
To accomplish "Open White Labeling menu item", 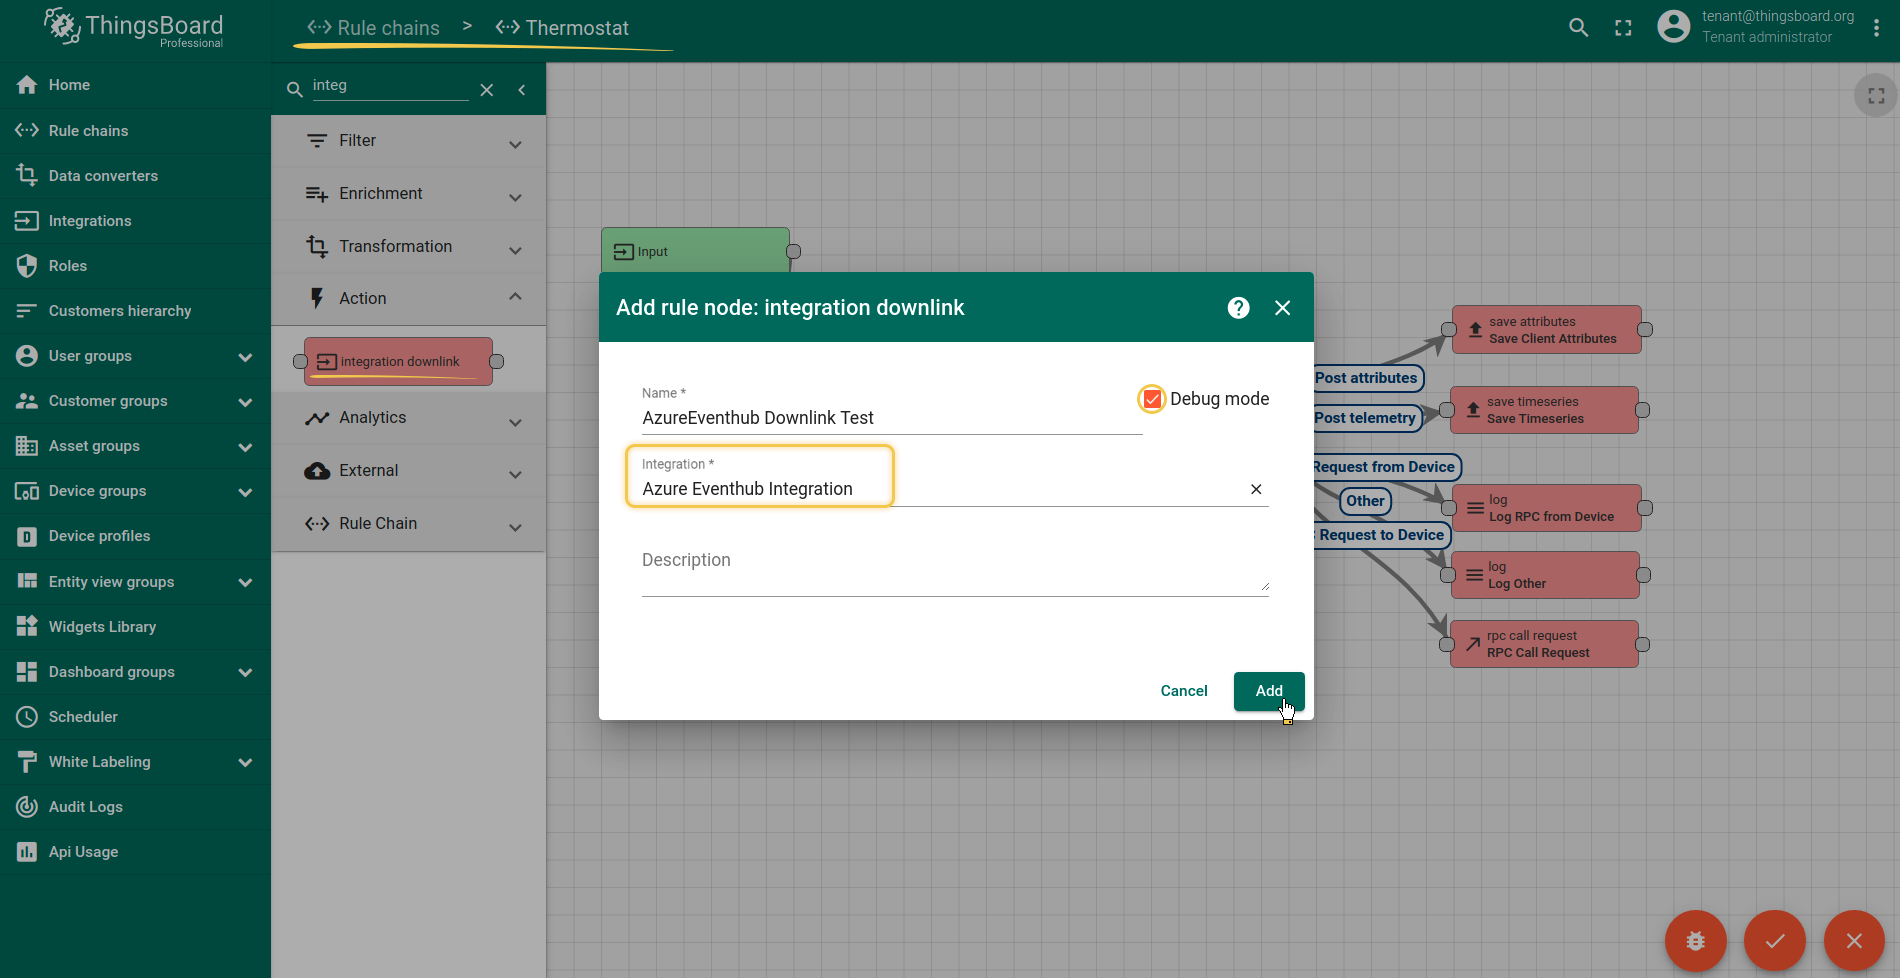I will [135, 762].
